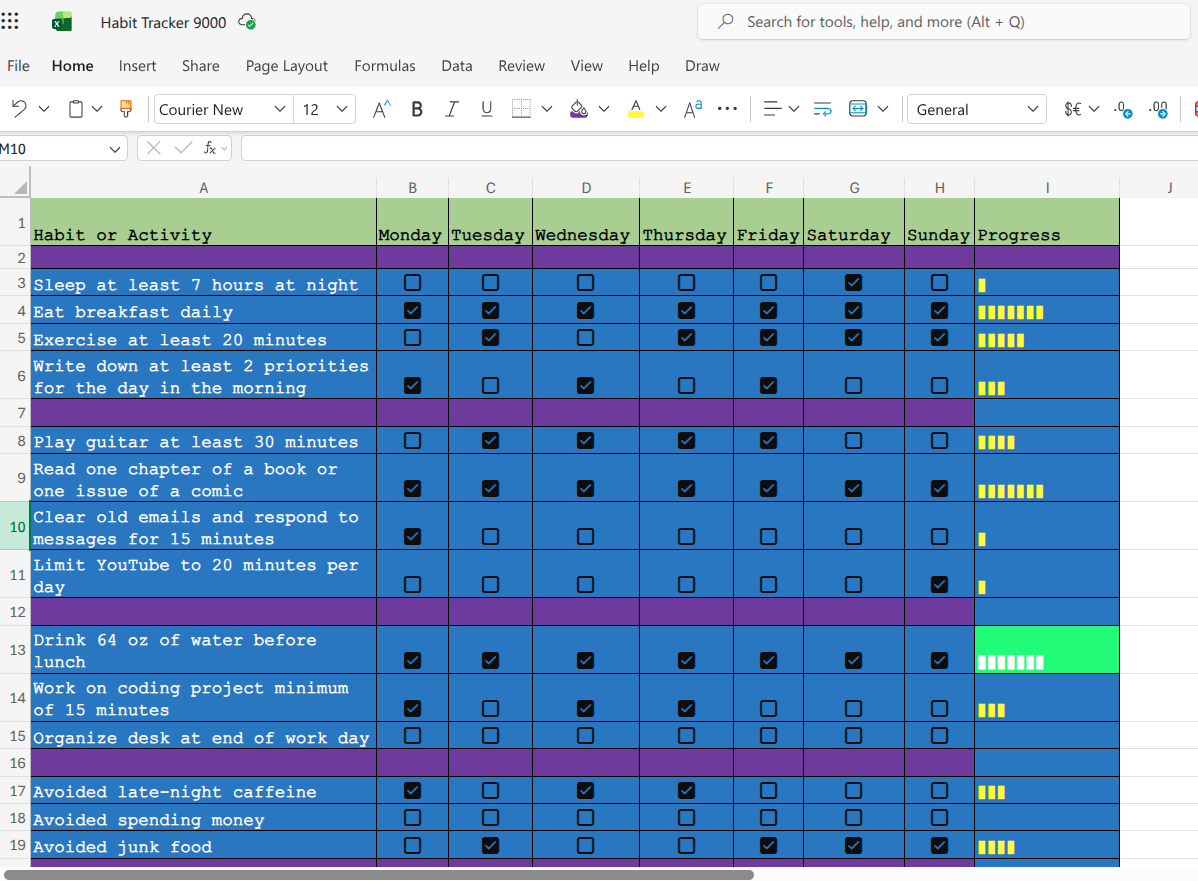Check Saturday box for Play guitar row
The height and width of the screenshot is (881, 1198).
tap(853, 440)
